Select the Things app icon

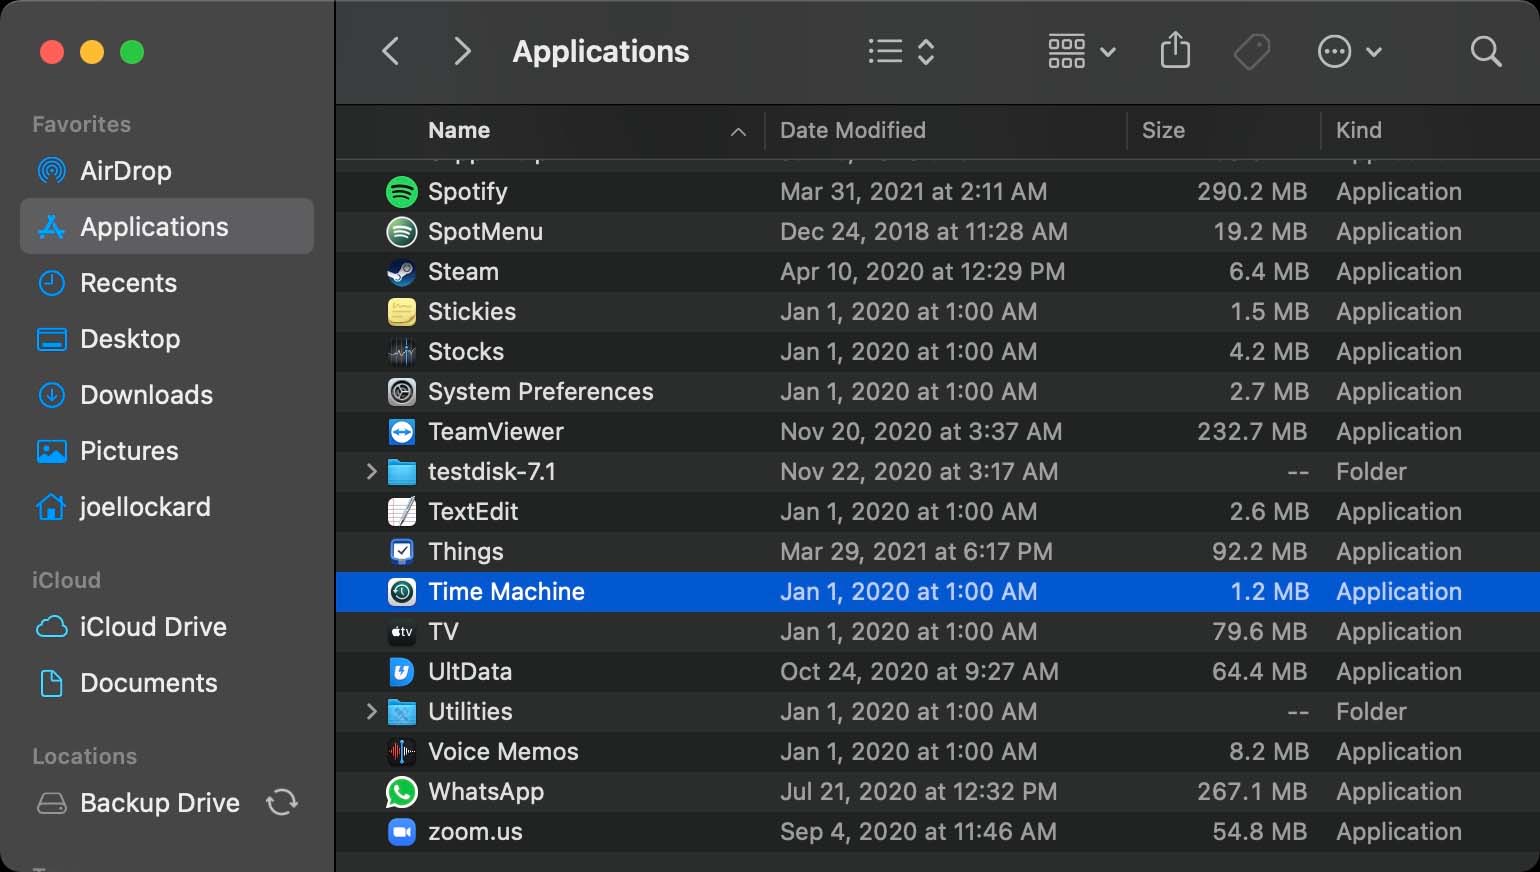point(401,551)
